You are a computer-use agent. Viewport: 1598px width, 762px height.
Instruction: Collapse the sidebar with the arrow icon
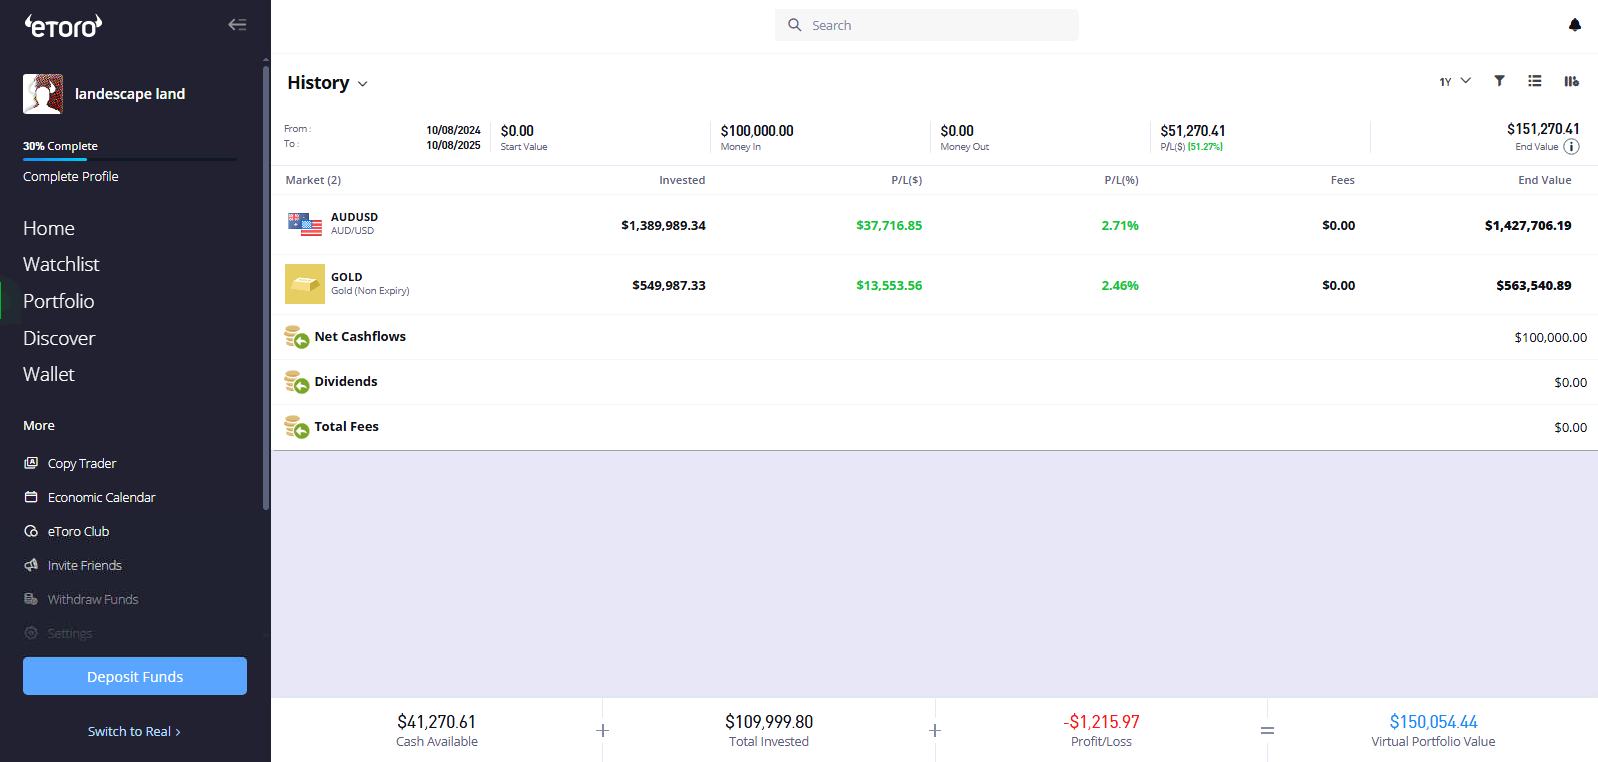click(237, 25)
